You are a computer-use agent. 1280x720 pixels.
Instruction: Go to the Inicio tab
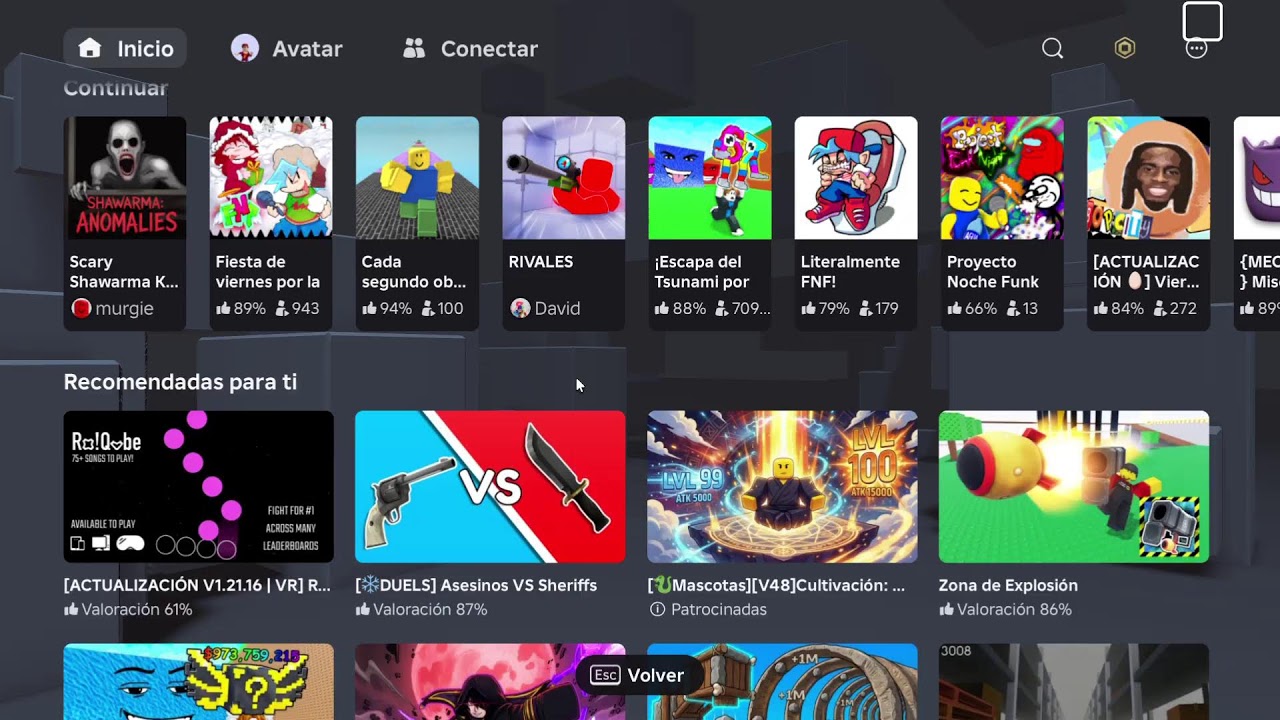pyautogui.click(x=125, y=48)
